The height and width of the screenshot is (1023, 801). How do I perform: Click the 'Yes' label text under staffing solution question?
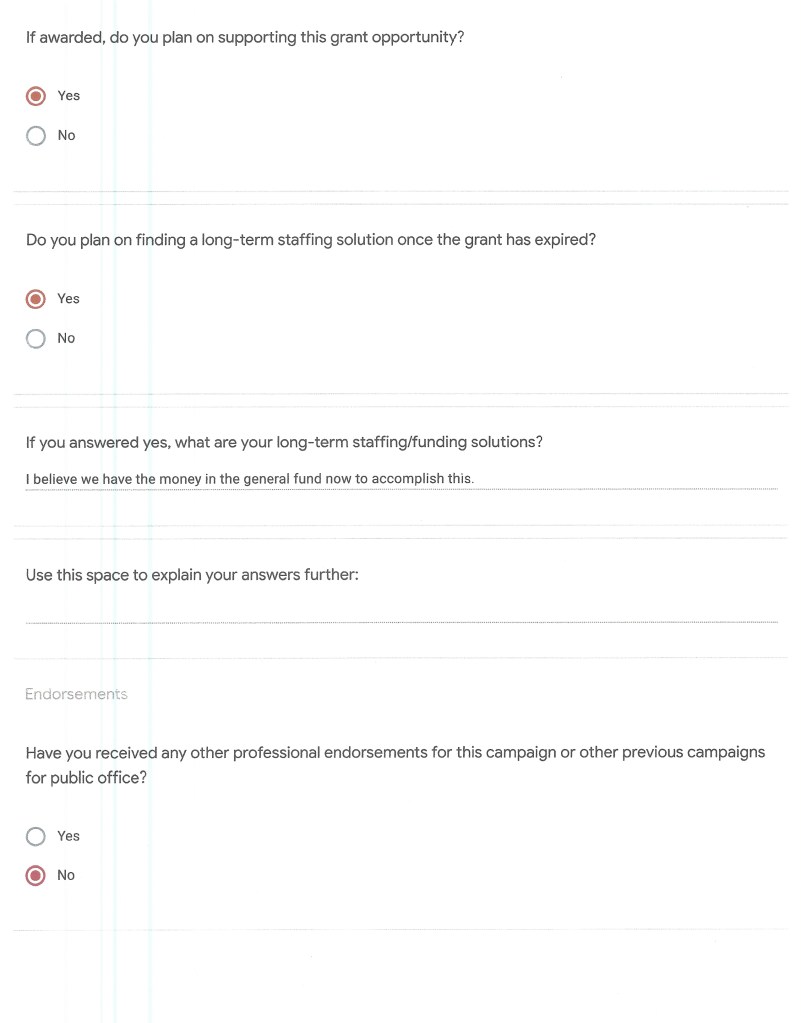[x=68, y=299]
